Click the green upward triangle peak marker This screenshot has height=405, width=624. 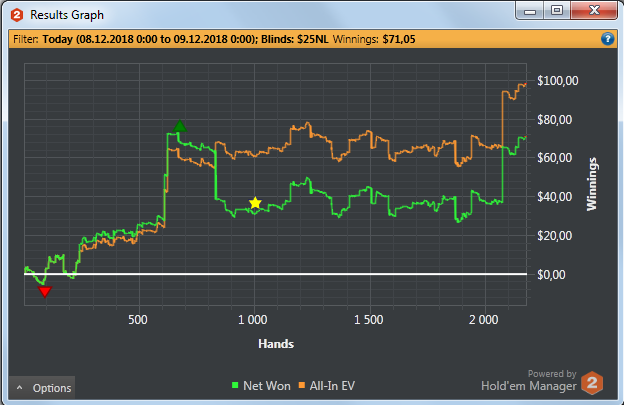click(180, 125)
